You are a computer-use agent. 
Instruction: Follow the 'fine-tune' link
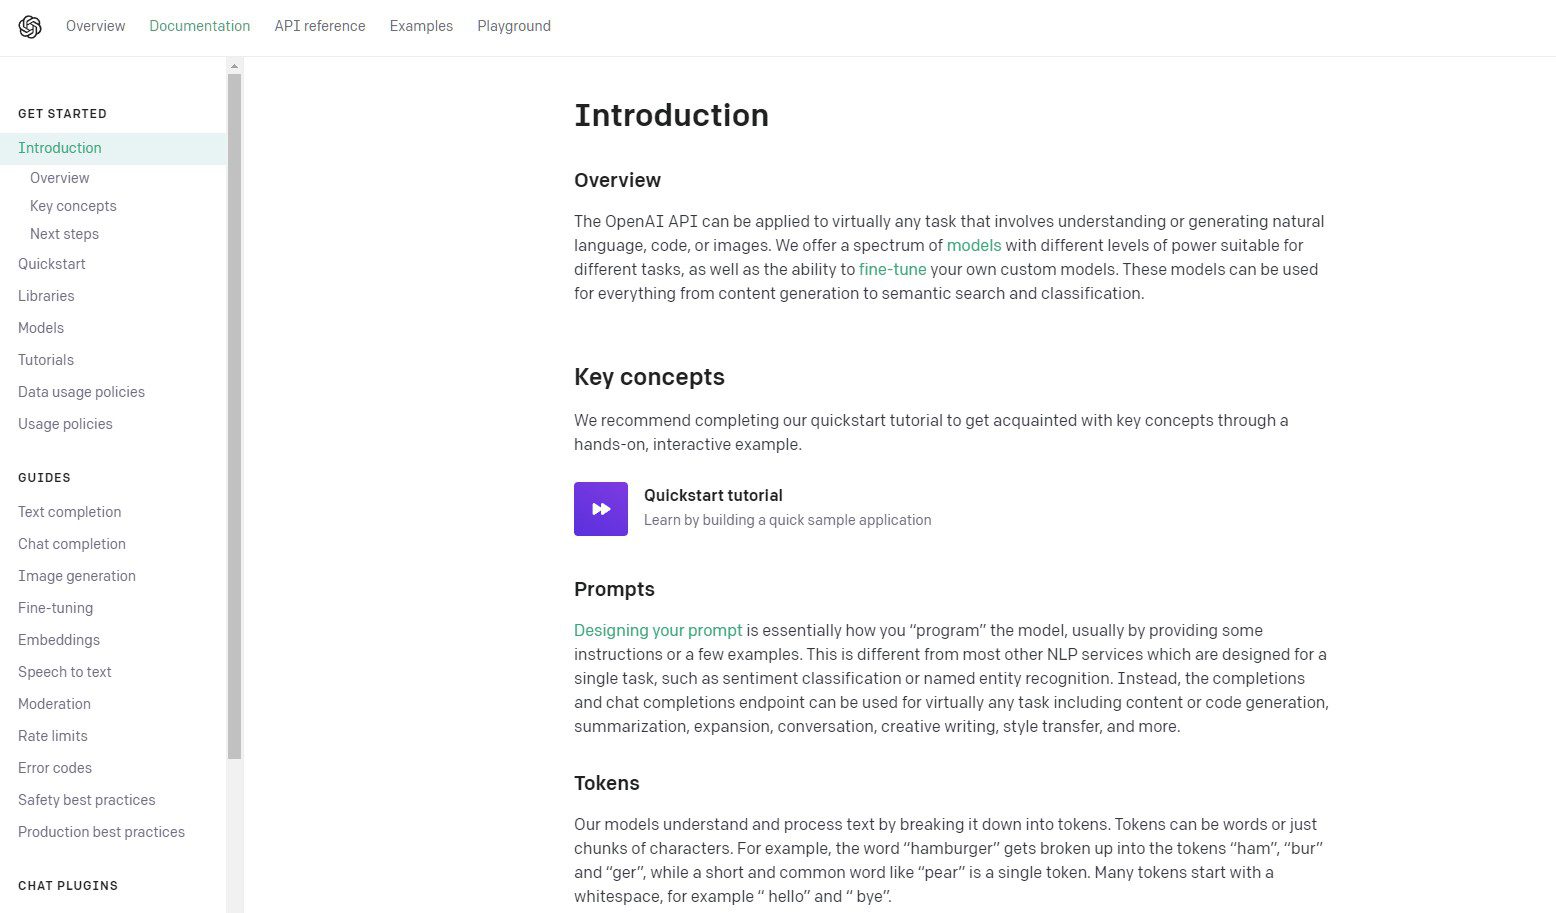click(x=892, y=269)
